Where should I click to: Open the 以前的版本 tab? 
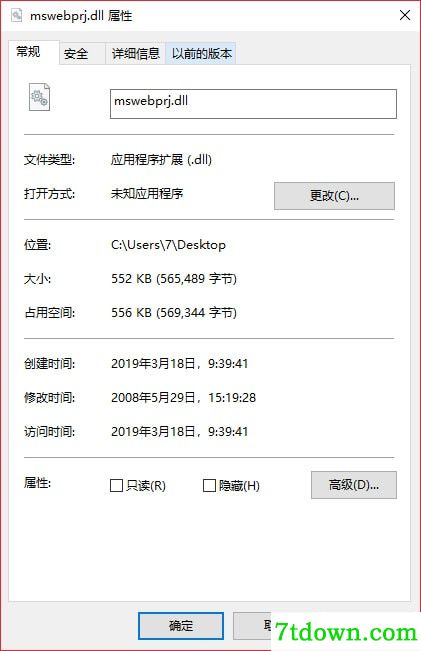pos(201,54)
